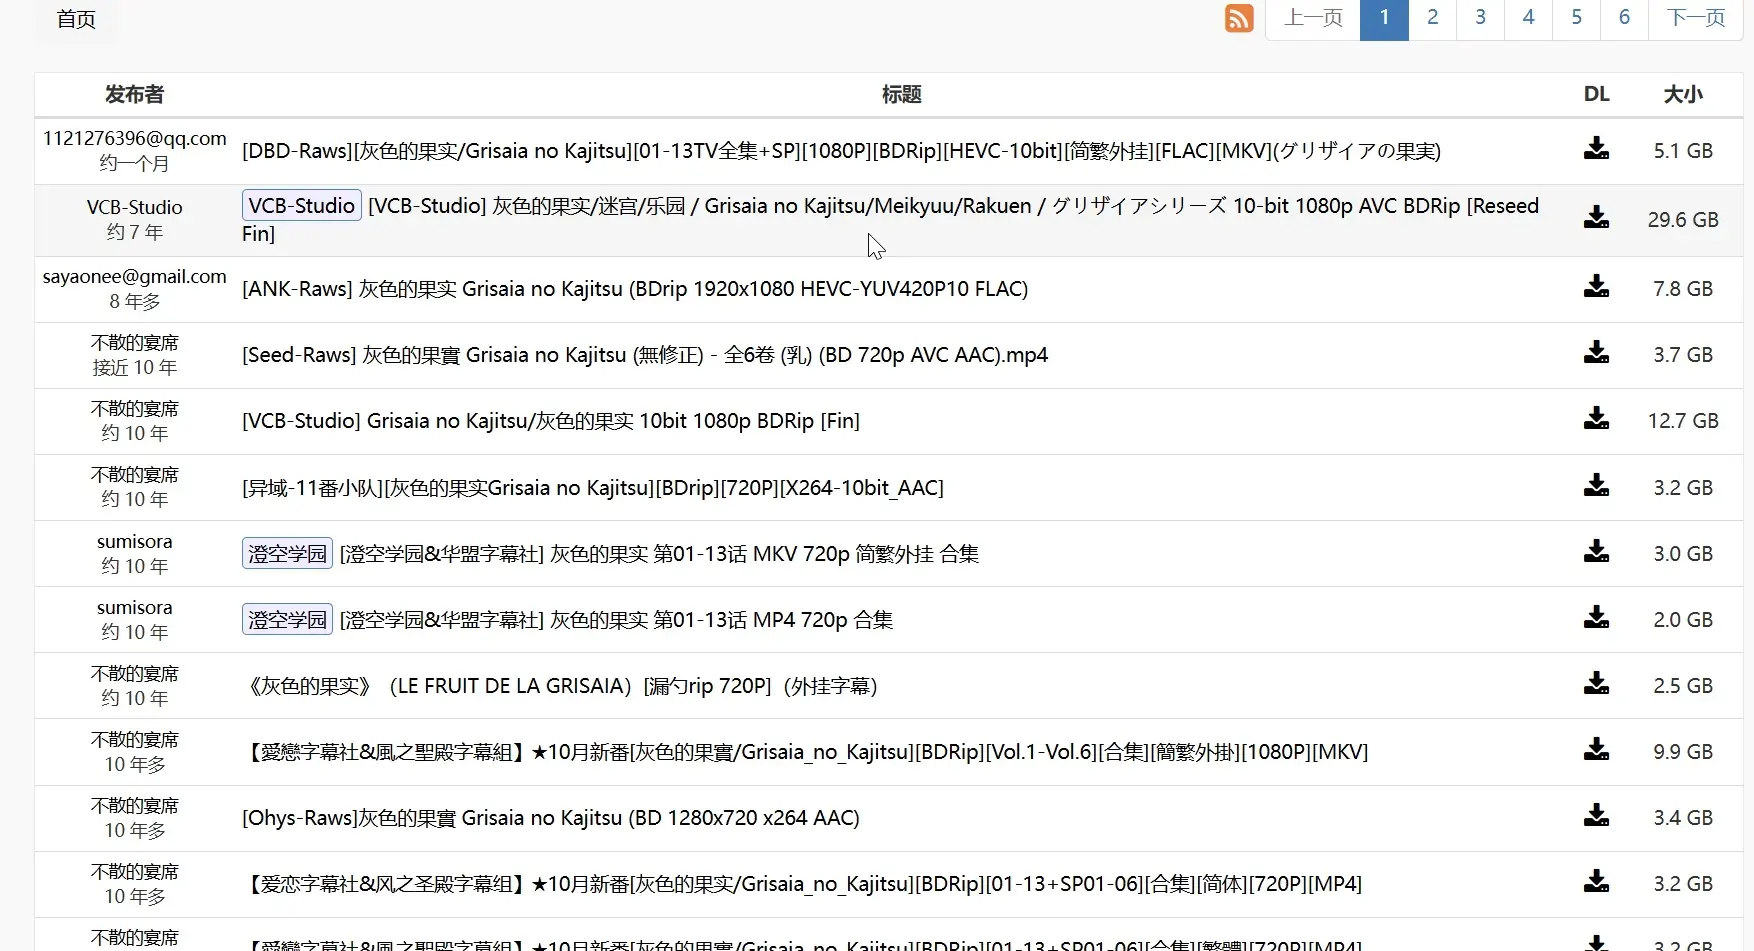Download the 澄空学园 MKV 3.0 GB torrent
Viewport: 1754px width, 951px height.
point(1596,552)
